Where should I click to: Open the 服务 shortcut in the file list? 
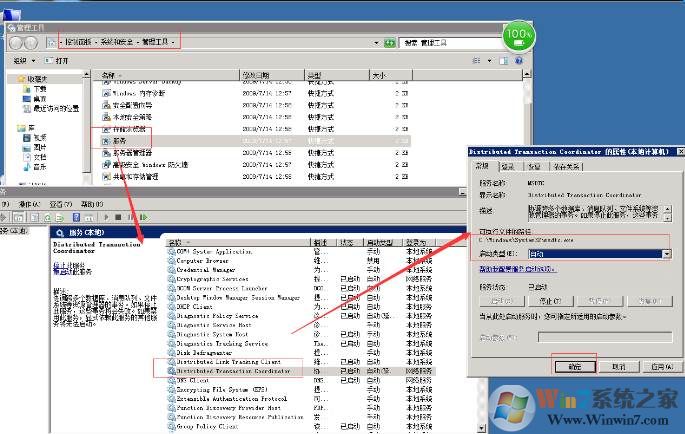click(120, 141)
